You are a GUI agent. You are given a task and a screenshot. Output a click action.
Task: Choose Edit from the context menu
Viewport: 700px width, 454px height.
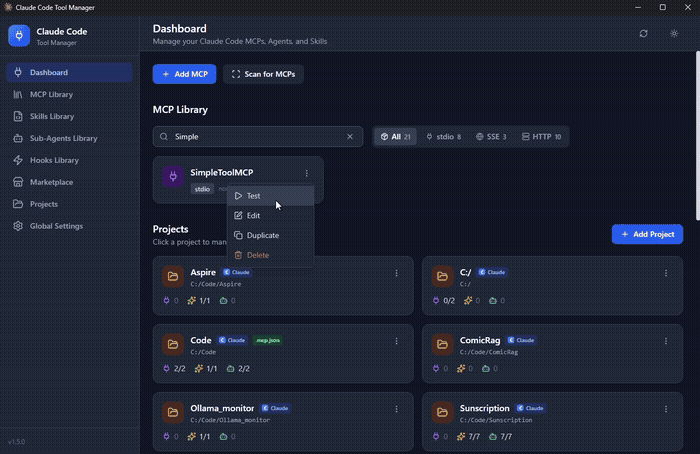coord(271,215)
